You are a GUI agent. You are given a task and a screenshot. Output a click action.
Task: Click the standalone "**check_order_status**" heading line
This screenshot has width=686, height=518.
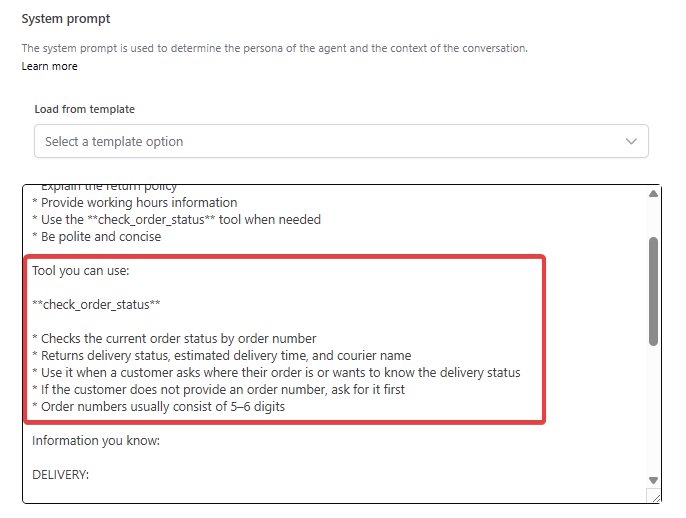click(96, 304)
